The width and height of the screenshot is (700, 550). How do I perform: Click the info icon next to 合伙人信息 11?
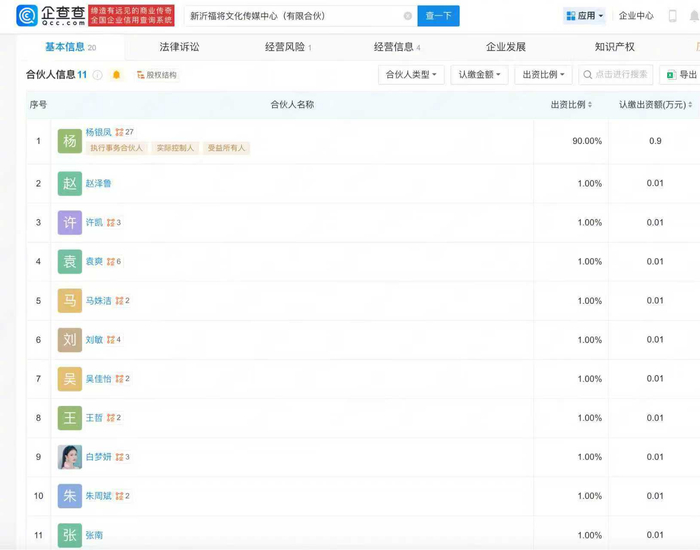tap(98, 75)
